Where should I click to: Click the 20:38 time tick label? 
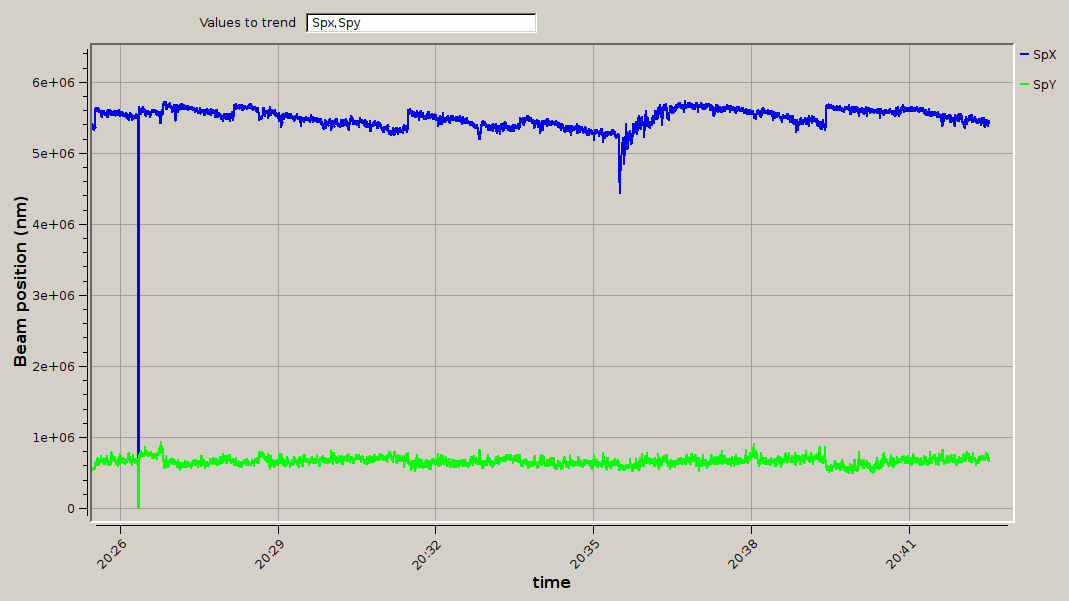point(742,549)
